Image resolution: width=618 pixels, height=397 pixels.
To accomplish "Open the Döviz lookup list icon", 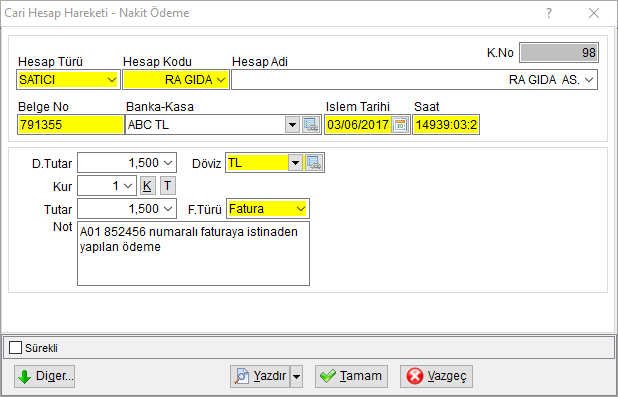I will tap(314, 163).
